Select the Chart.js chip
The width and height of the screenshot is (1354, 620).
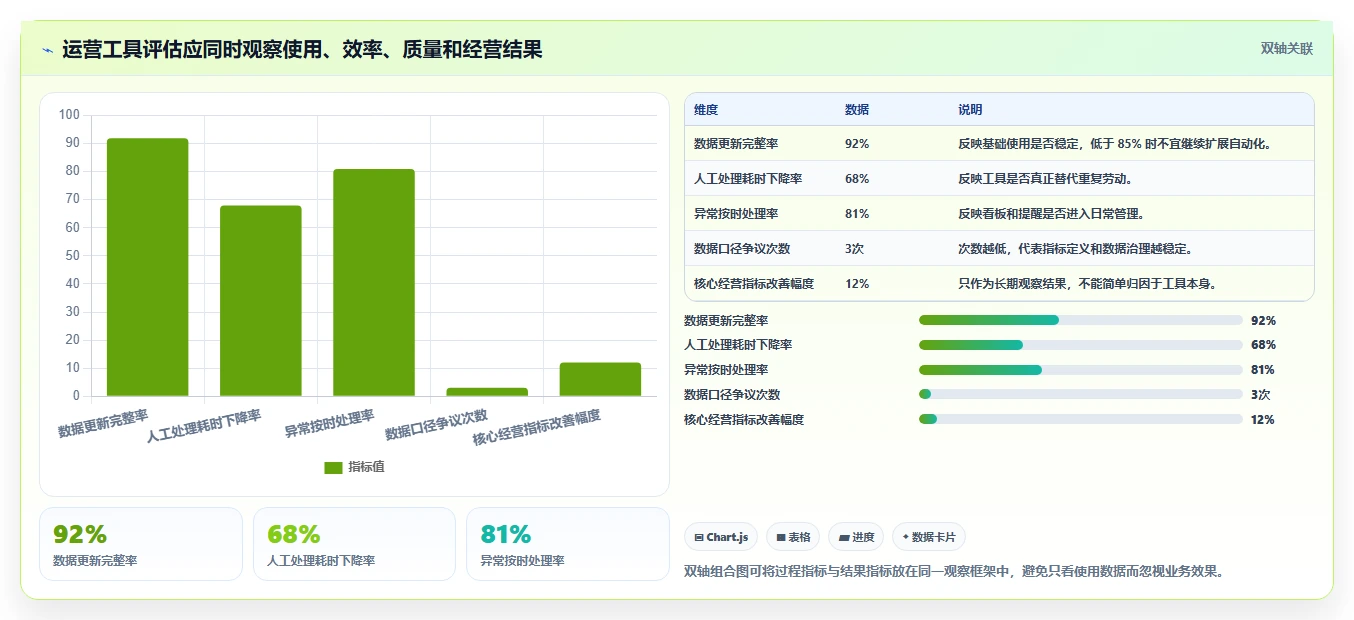click(721, 537)
